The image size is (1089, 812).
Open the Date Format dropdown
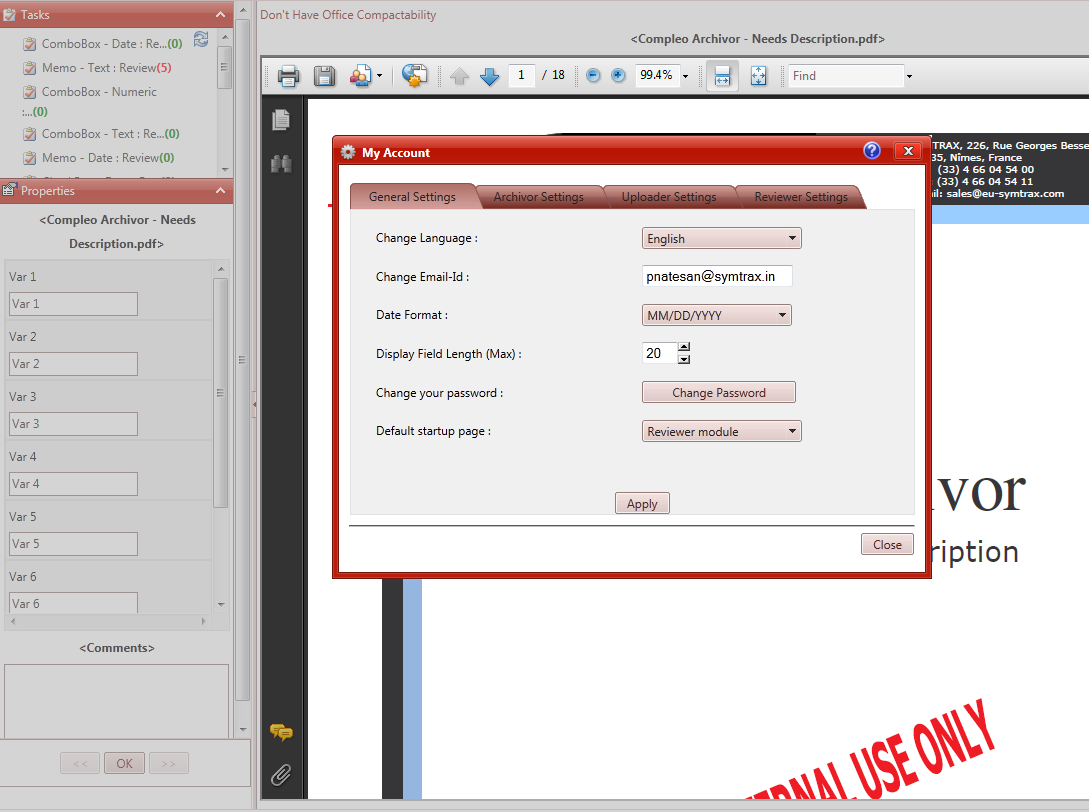click(717, 315)
